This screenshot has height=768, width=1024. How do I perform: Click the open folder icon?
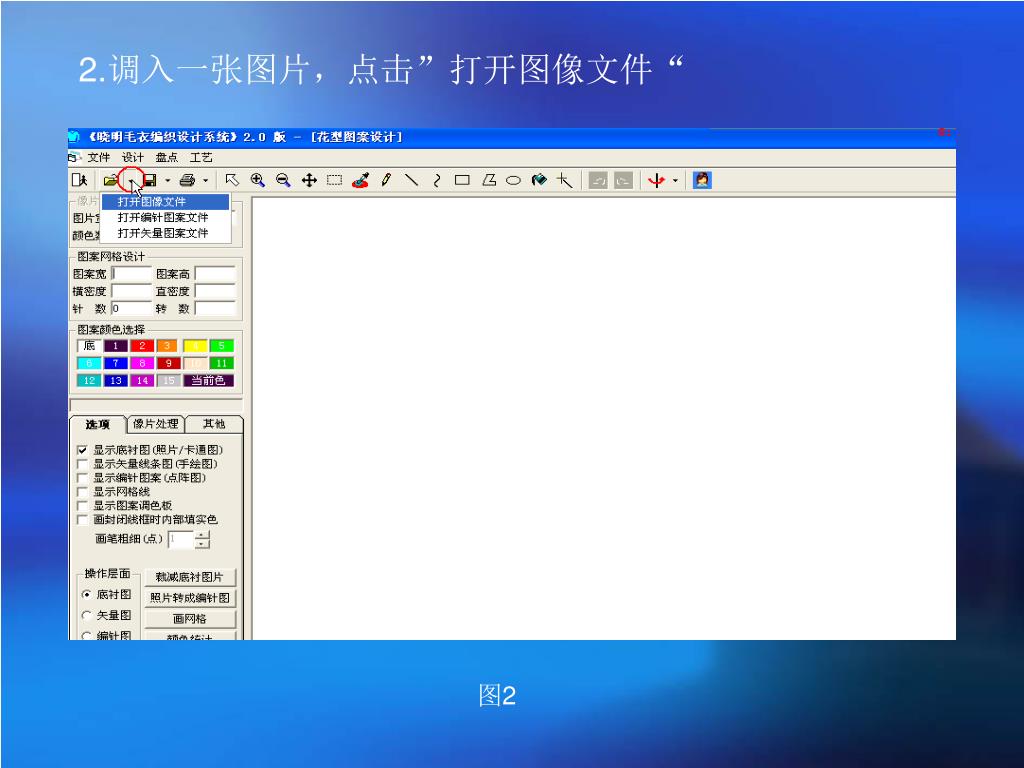[111, 180]
